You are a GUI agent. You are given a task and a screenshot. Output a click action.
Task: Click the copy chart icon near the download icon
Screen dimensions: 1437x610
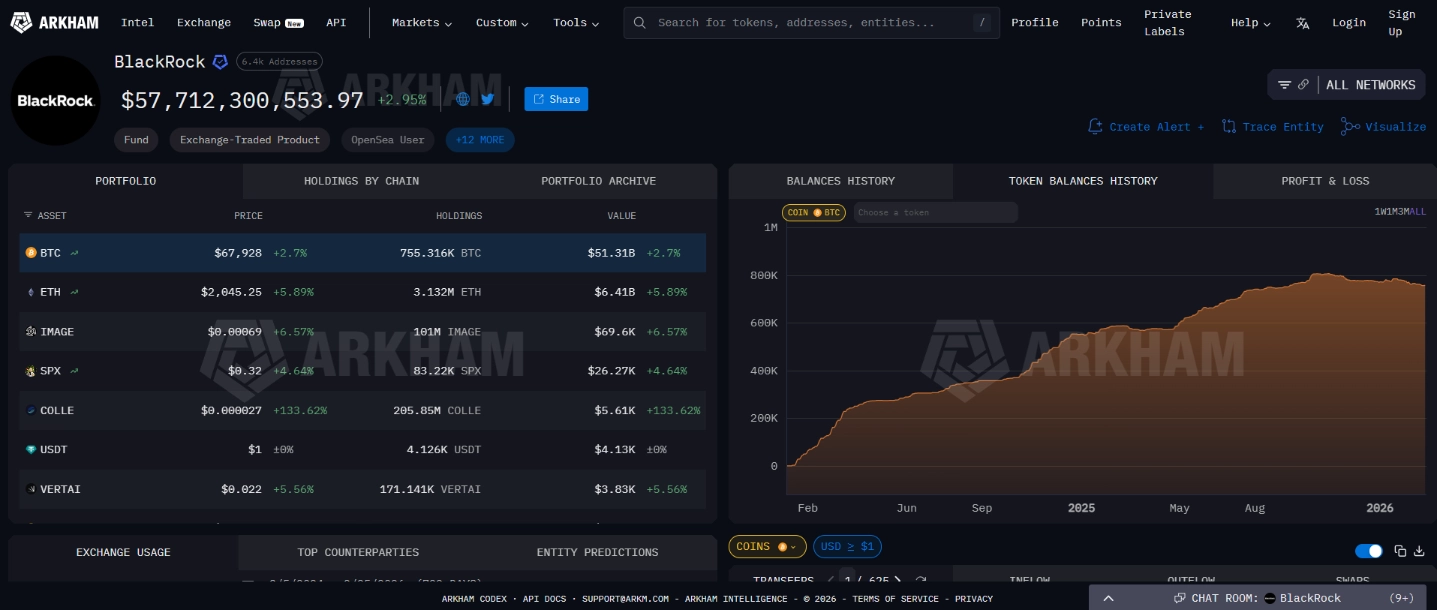click(1400, 551)
